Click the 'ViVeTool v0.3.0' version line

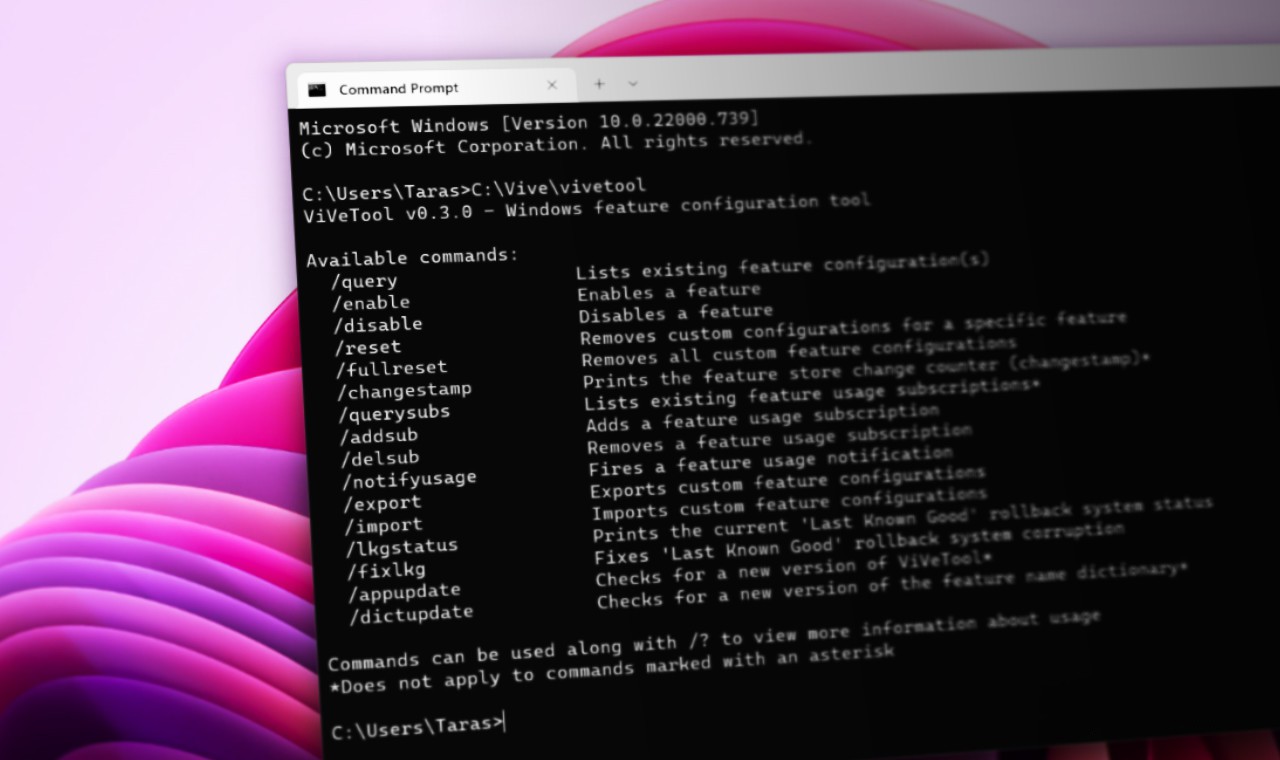[587, 207]
